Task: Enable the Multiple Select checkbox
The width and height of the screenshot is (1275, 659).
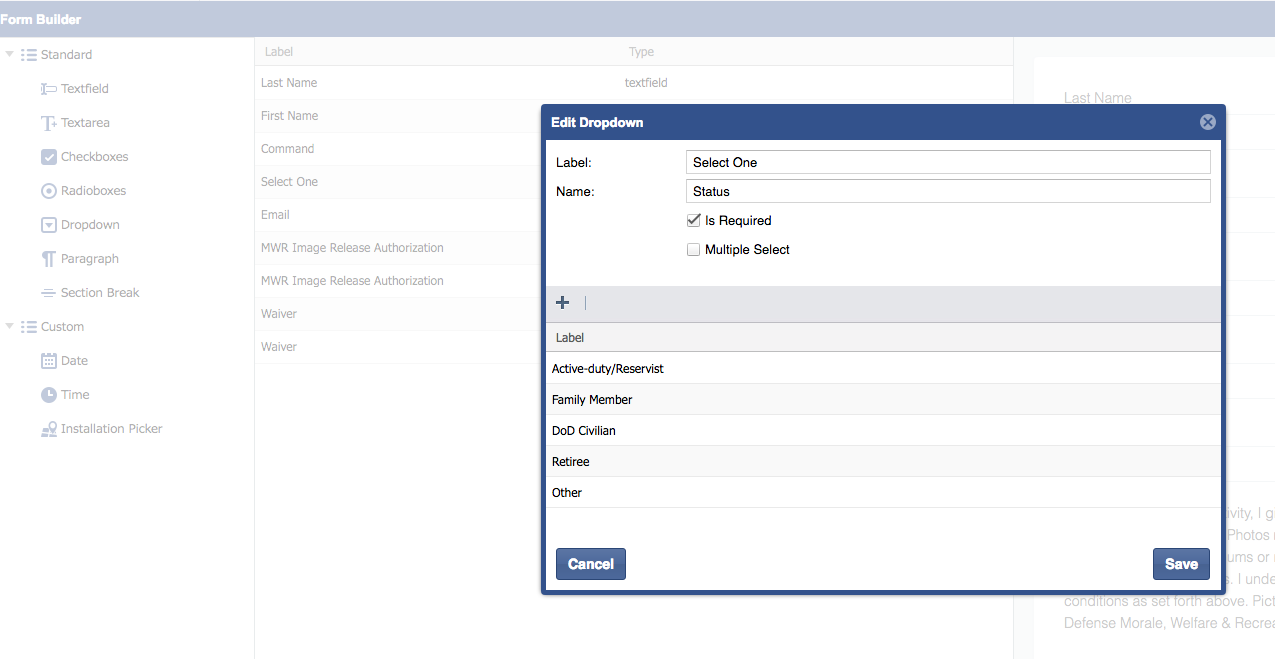Action: [x=693, y=250]
